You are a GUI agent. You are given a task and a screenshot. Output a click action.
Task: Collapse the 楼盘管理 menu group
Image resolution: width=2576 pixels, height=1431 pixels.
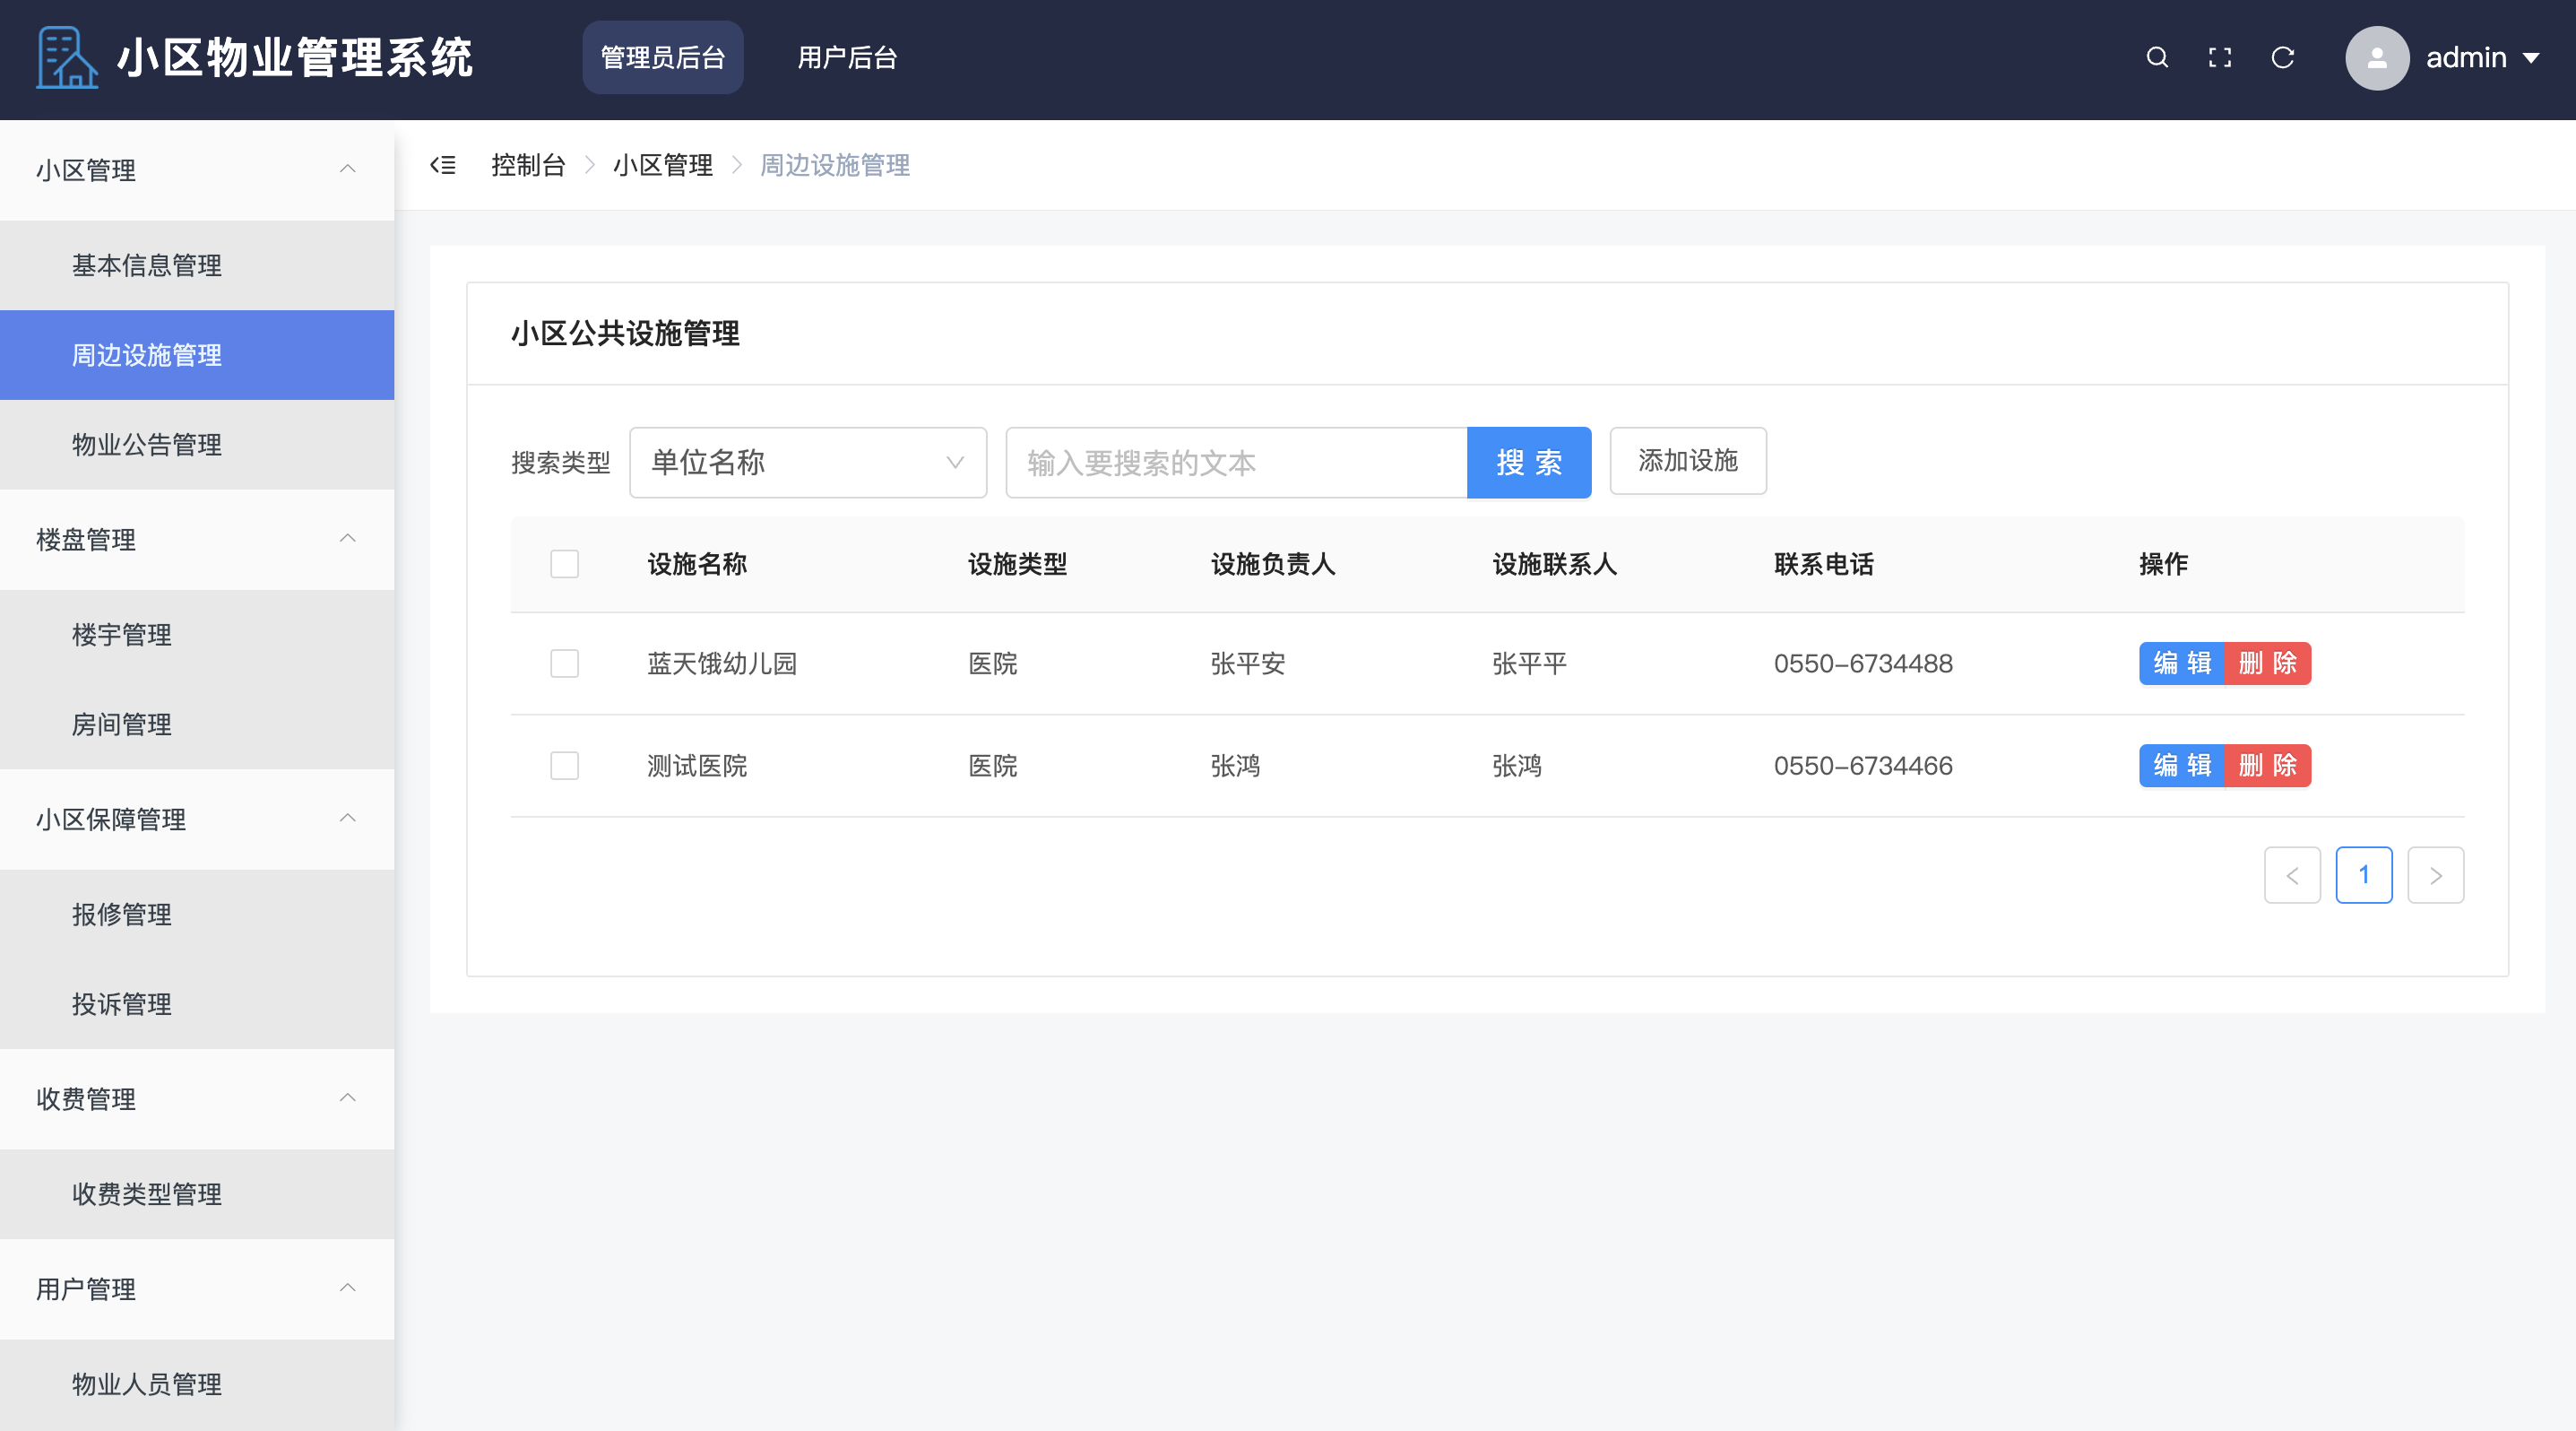click(197, 540)
